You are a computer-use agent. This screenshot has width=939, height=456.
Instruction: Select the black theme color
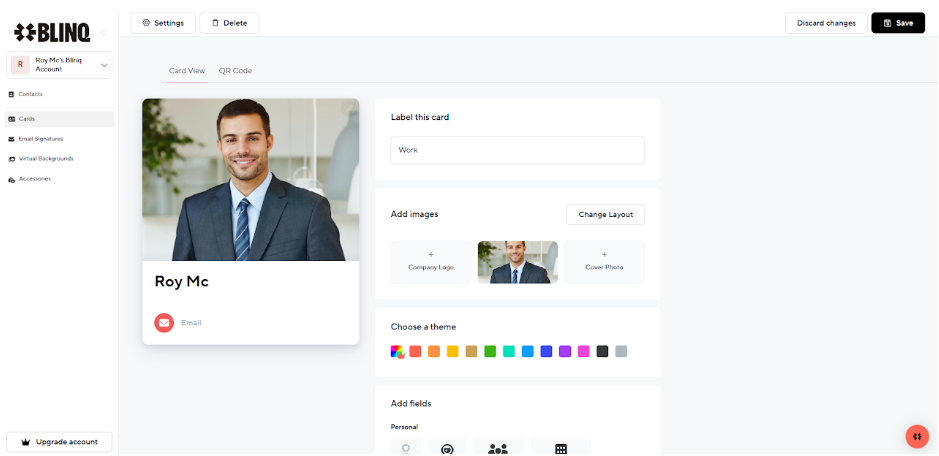pyautogui.click(x=602, y=351)
